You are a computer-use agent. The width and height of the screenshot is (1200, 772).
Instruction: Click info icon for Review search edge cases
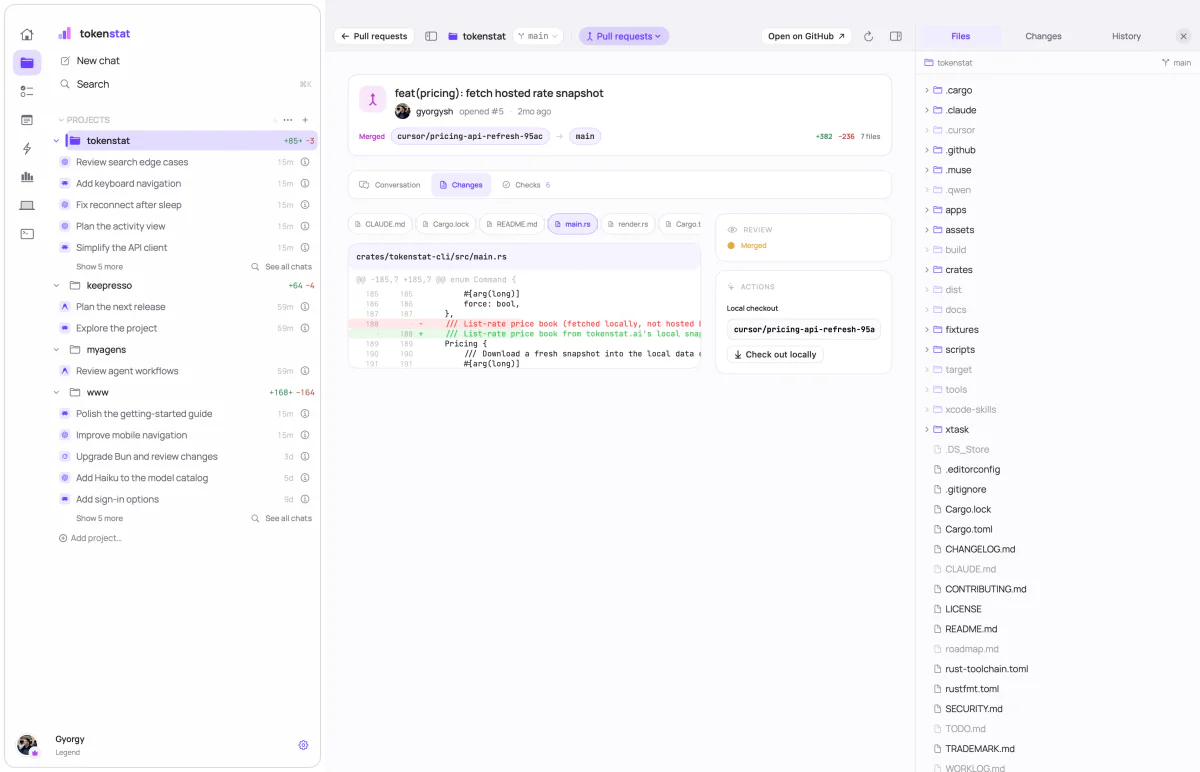click(x=305, y=162)
